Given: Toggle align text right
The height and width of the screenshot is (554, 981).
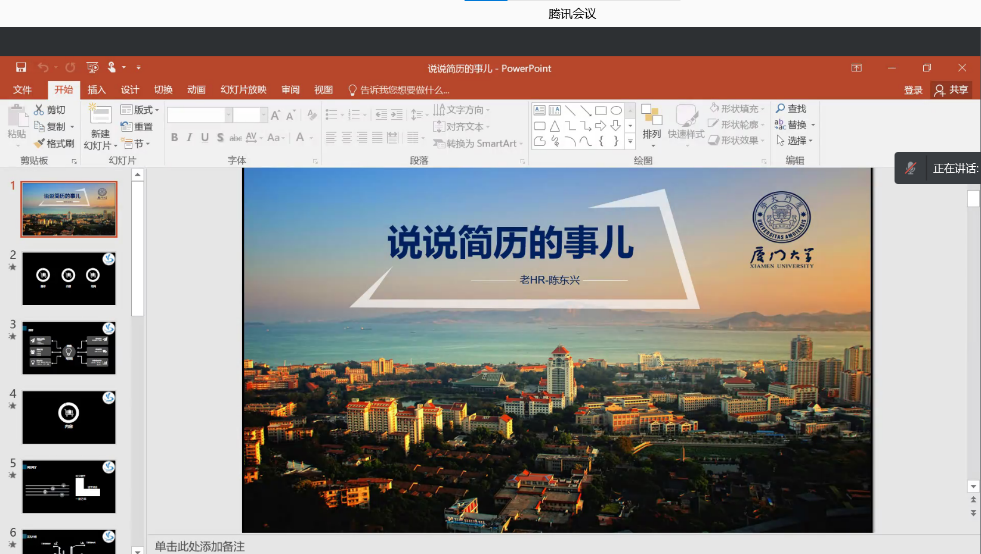Looking at the screenshot, I should (x=362, y=138).
